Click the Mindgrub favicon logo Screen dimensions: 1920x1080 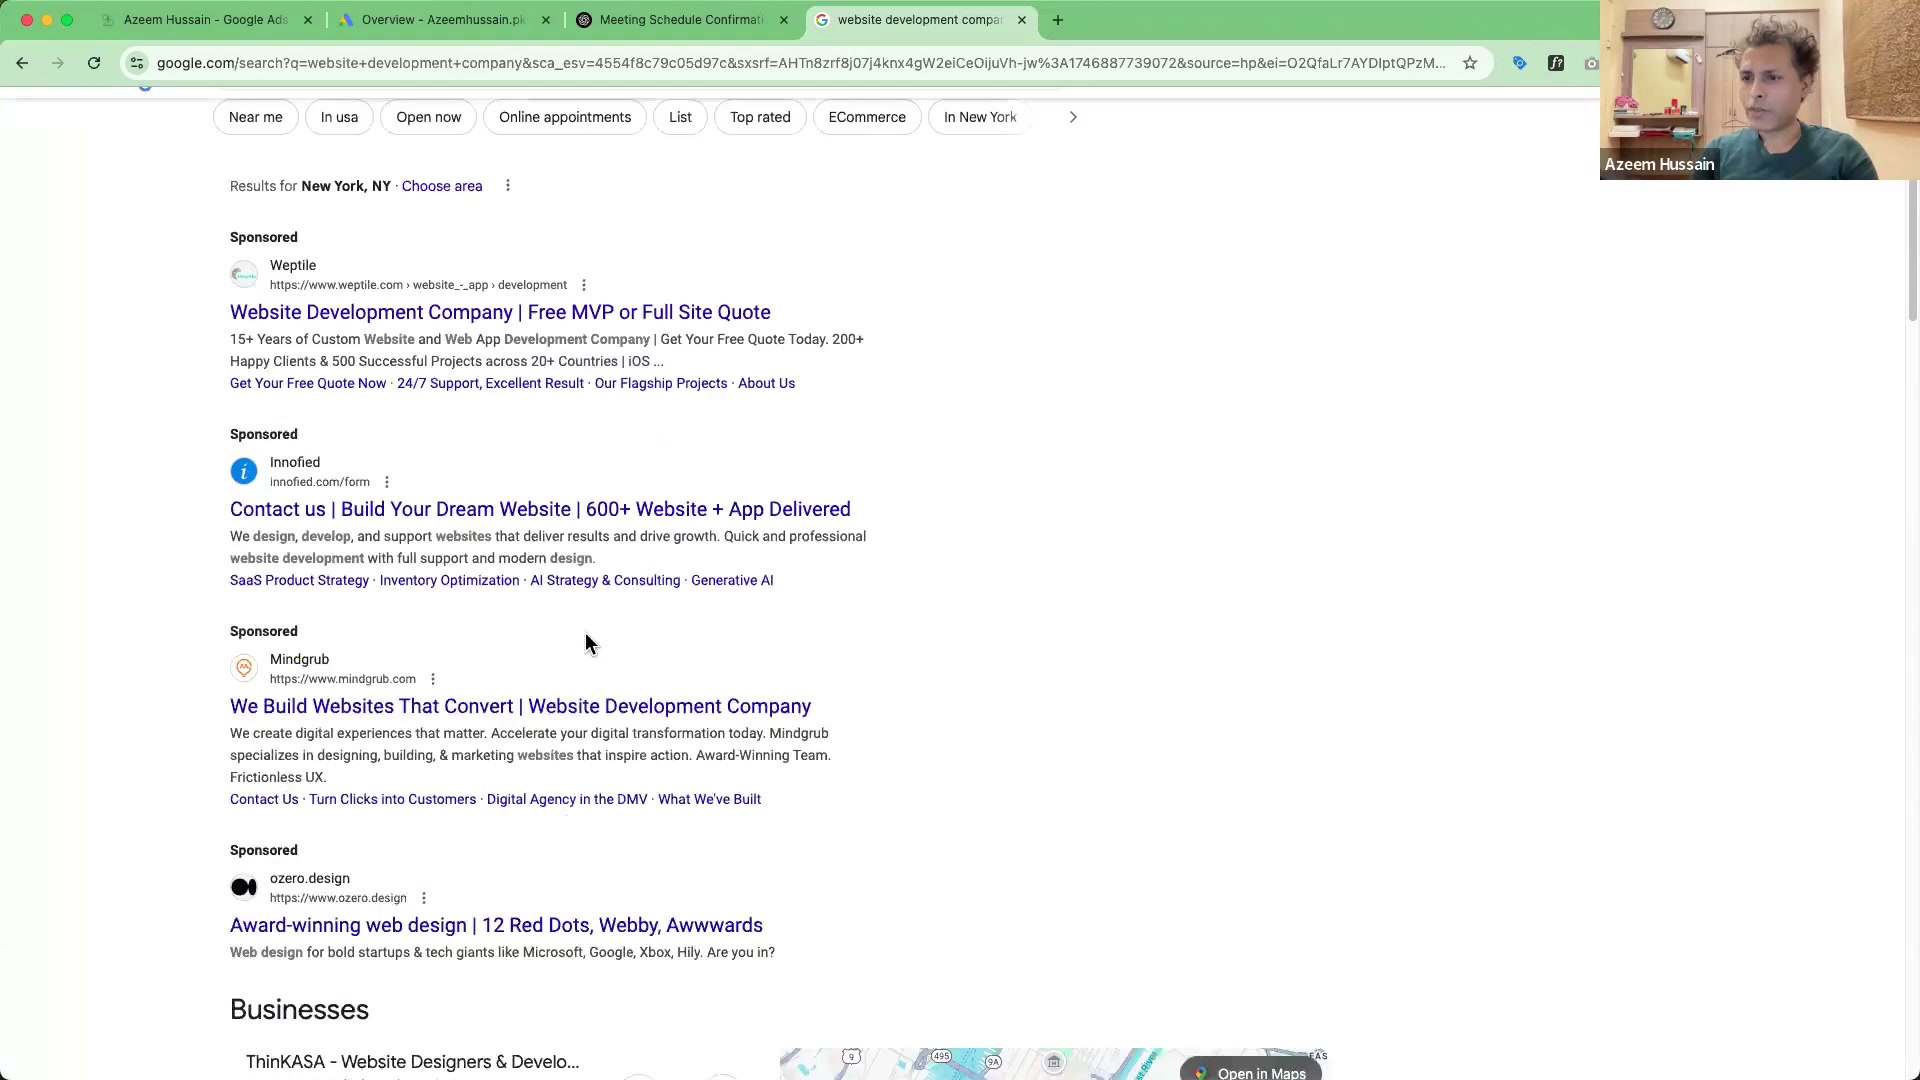point(244,669)
